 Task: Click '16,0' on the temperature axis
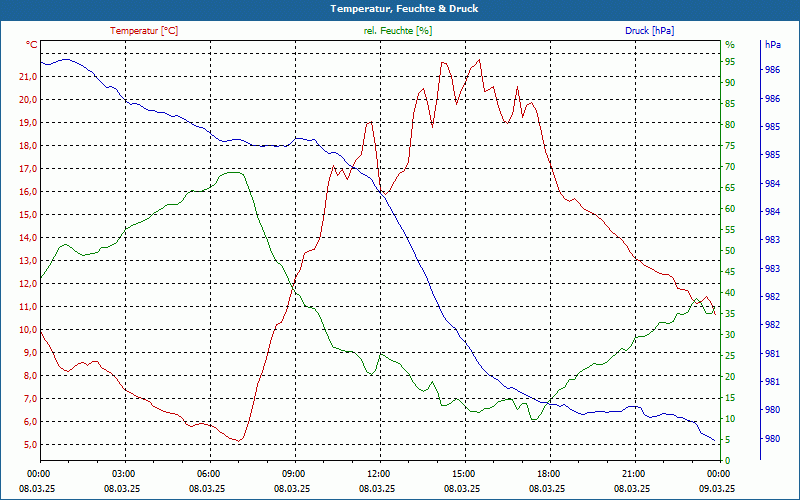click(x=28, y=191)
